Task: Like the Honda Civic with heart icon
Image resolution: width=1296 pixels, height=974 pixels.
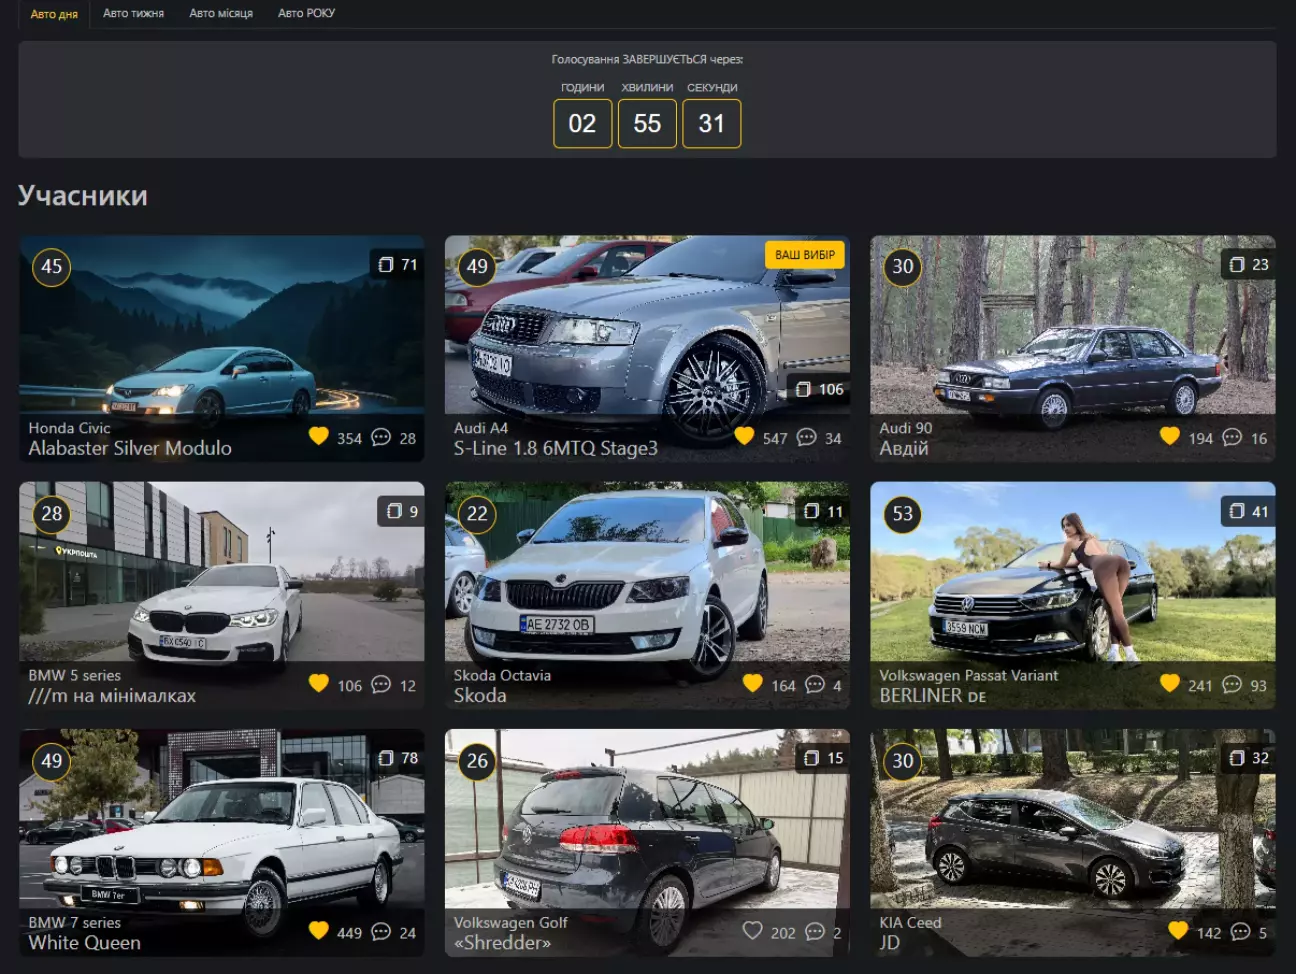Action: click(319, 436)
